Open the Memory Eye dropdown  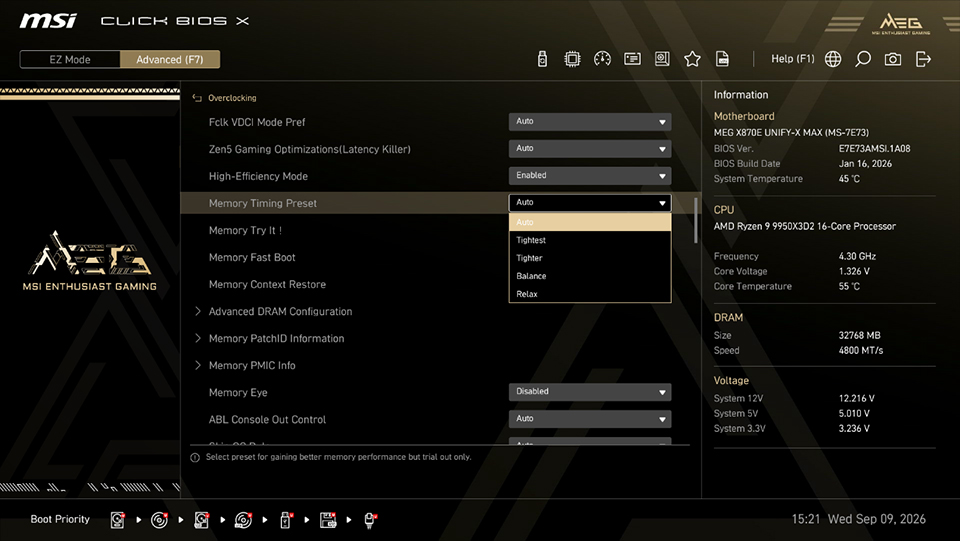point(590,392)
